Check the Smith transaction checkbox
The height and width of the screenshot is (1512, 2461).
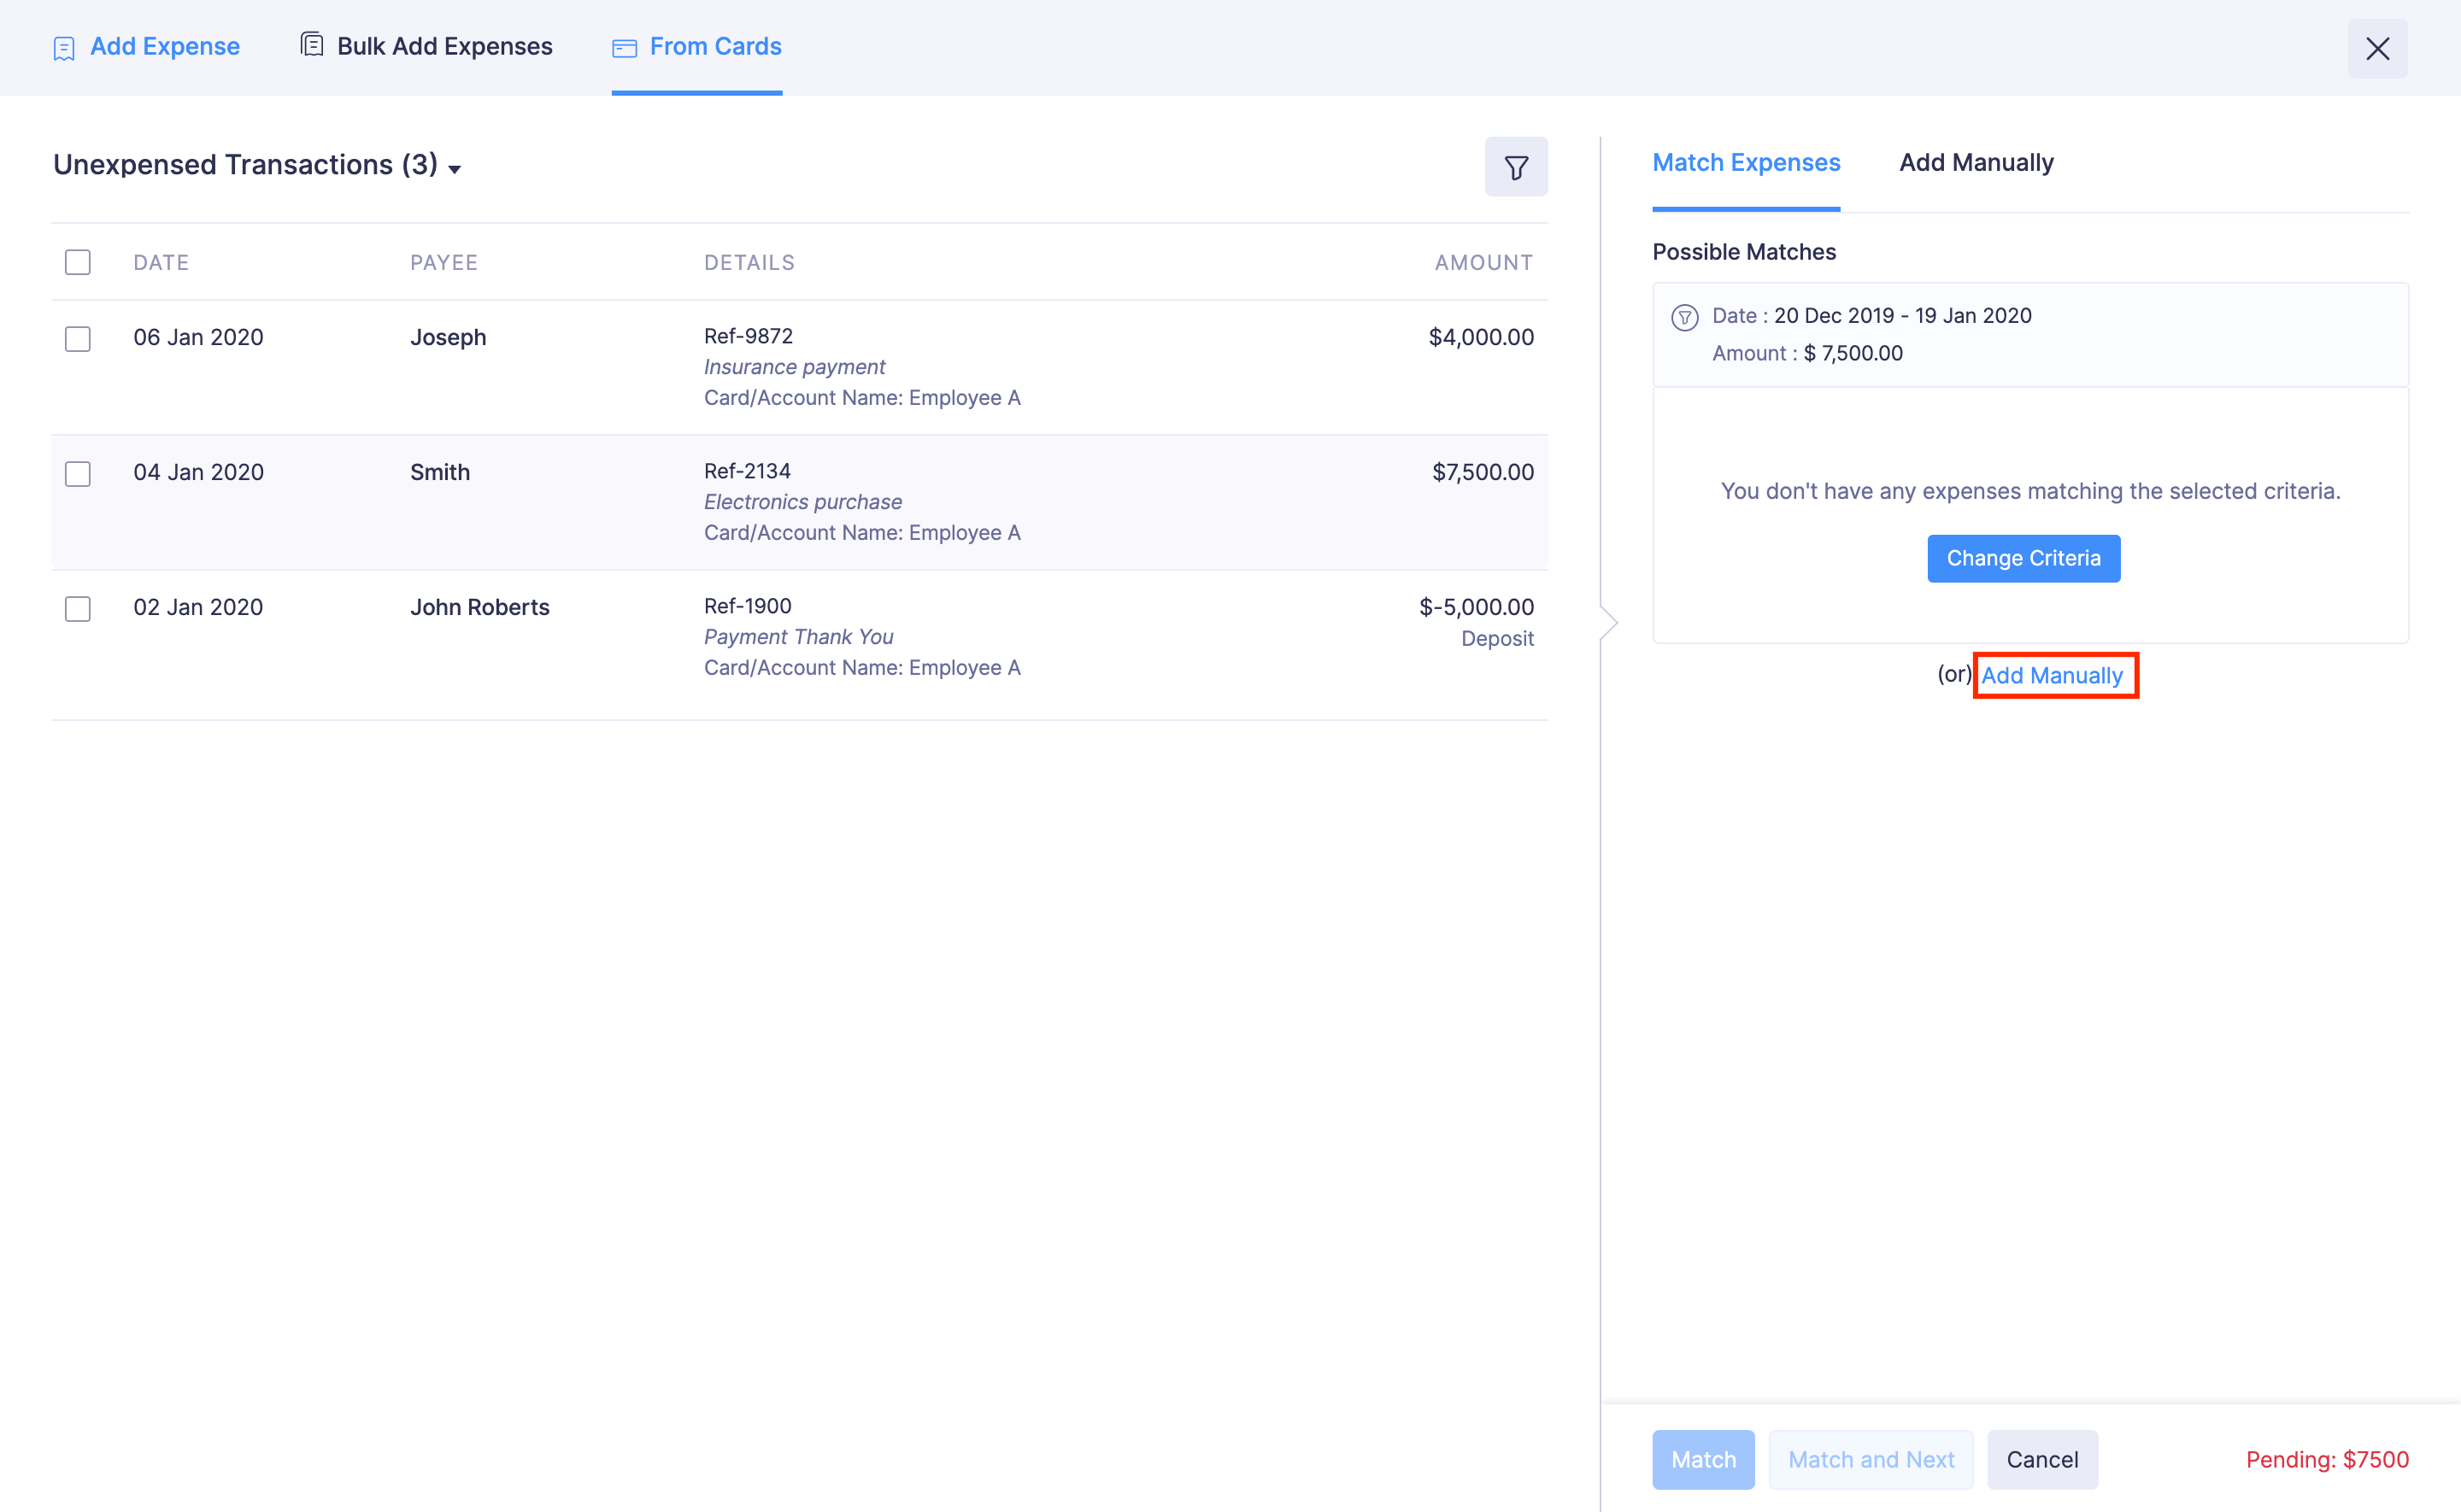pos(77,474)
